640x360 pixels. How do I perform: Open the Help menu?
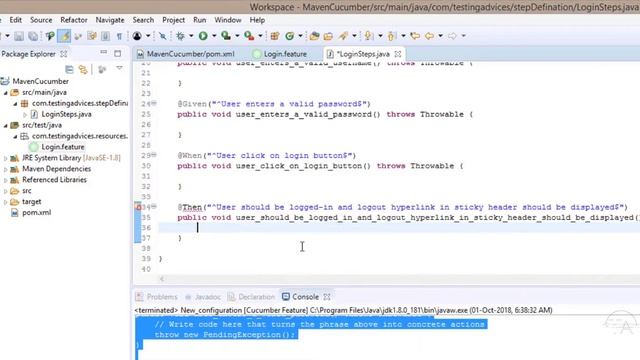(257, 20)
